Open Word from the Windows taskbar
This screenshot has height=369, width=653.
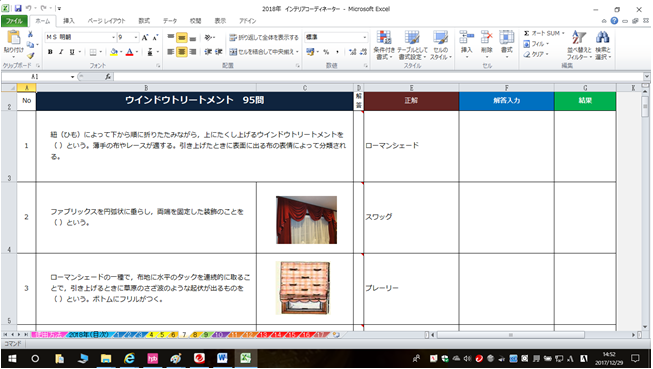click(222, 358)
